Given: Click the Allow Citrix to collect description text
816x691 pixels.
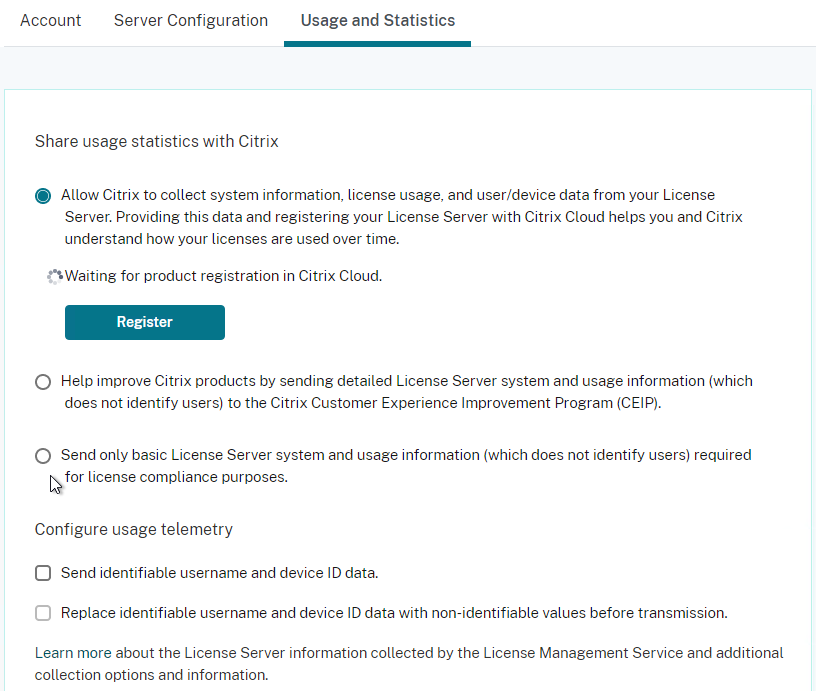Looking at the screenshot, I should point(402,216).
